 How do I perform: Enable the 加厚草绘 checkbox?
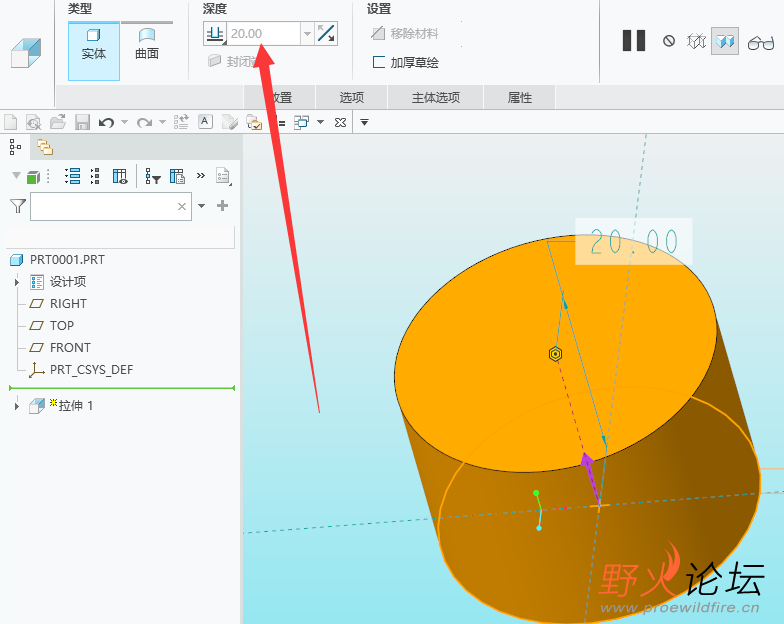(379, 62)
